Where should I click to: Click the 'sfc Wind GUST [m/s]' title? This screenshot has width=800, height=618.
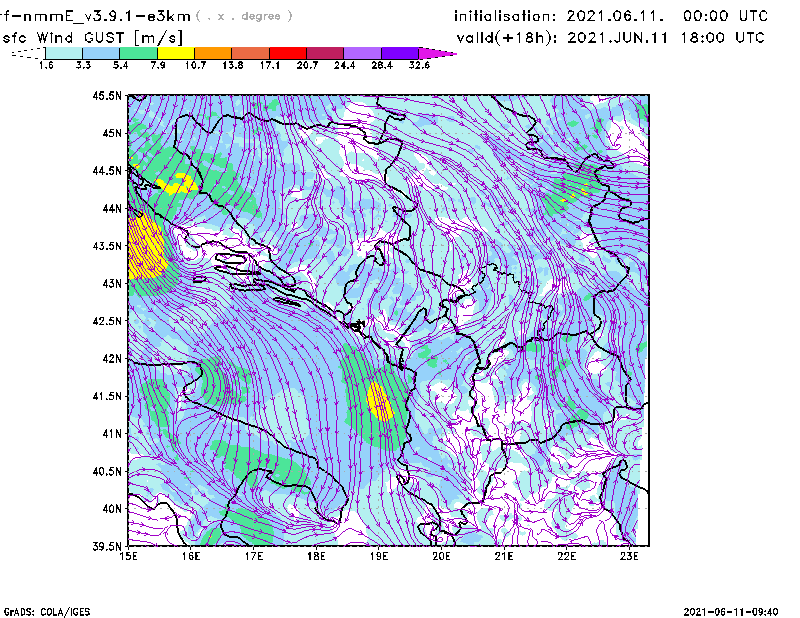92,38
